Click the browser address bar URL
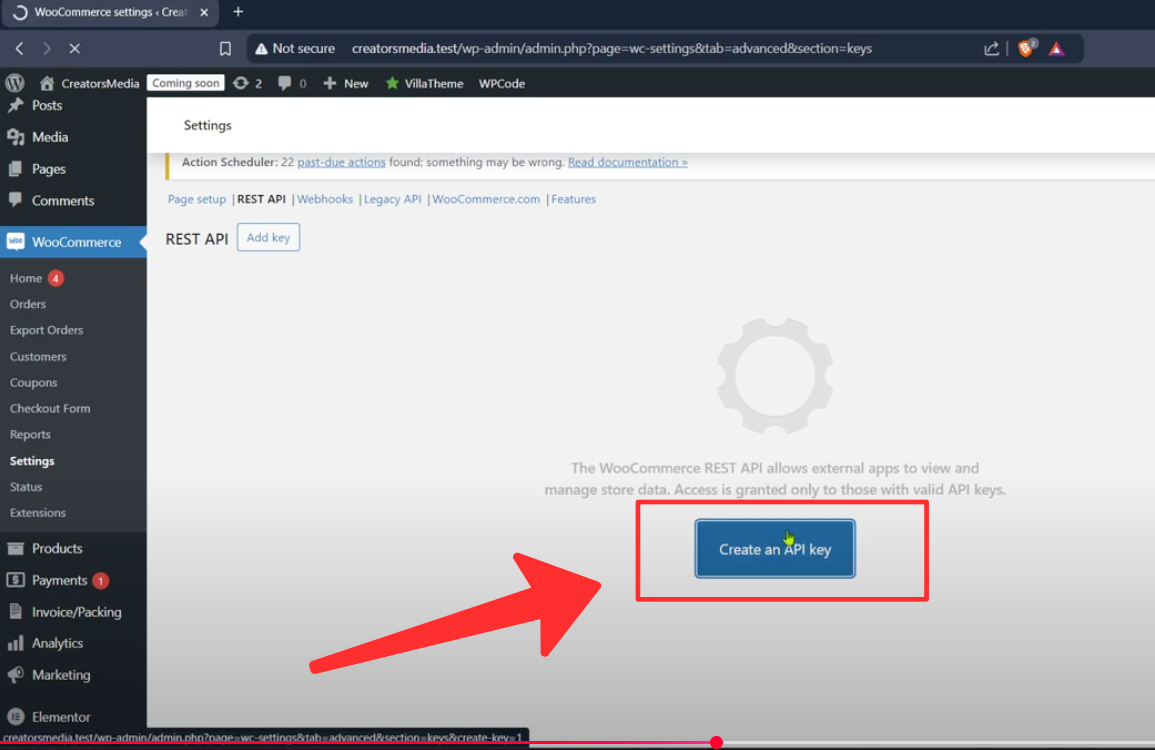The height and width of the screenshot is (750, 1155). [x=611, y=49]
